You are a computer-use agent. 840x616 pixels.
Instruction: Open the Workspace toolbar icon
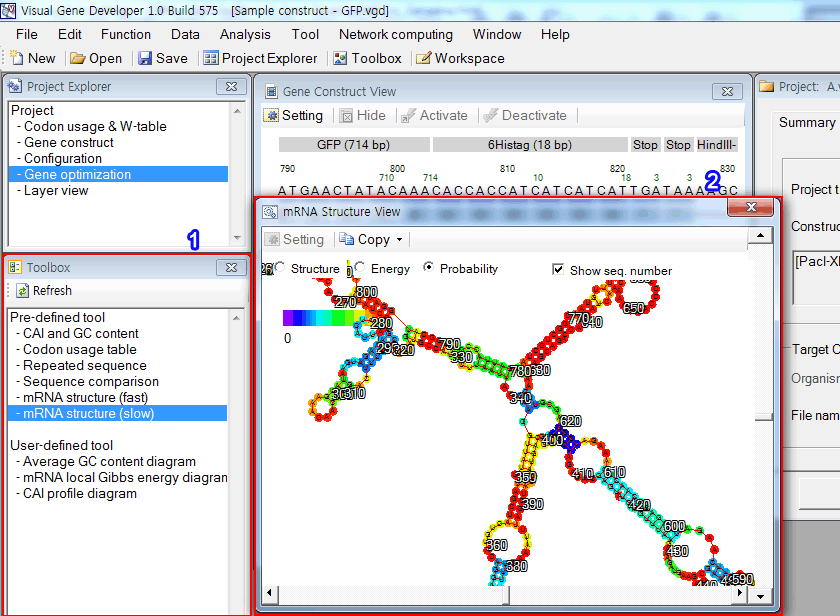(423, 58)
